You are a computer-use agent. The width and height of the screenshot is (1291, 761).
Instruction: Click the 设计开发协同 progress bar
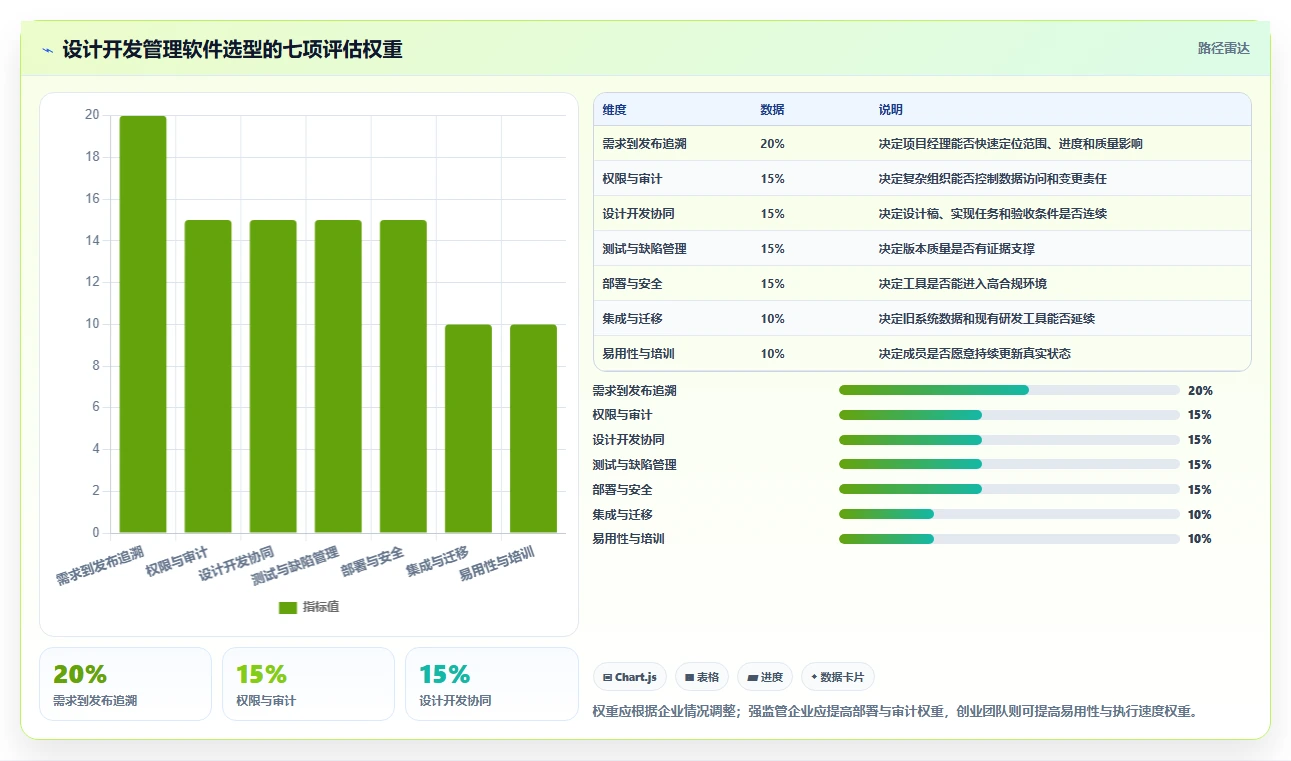tap(1009, 440)
